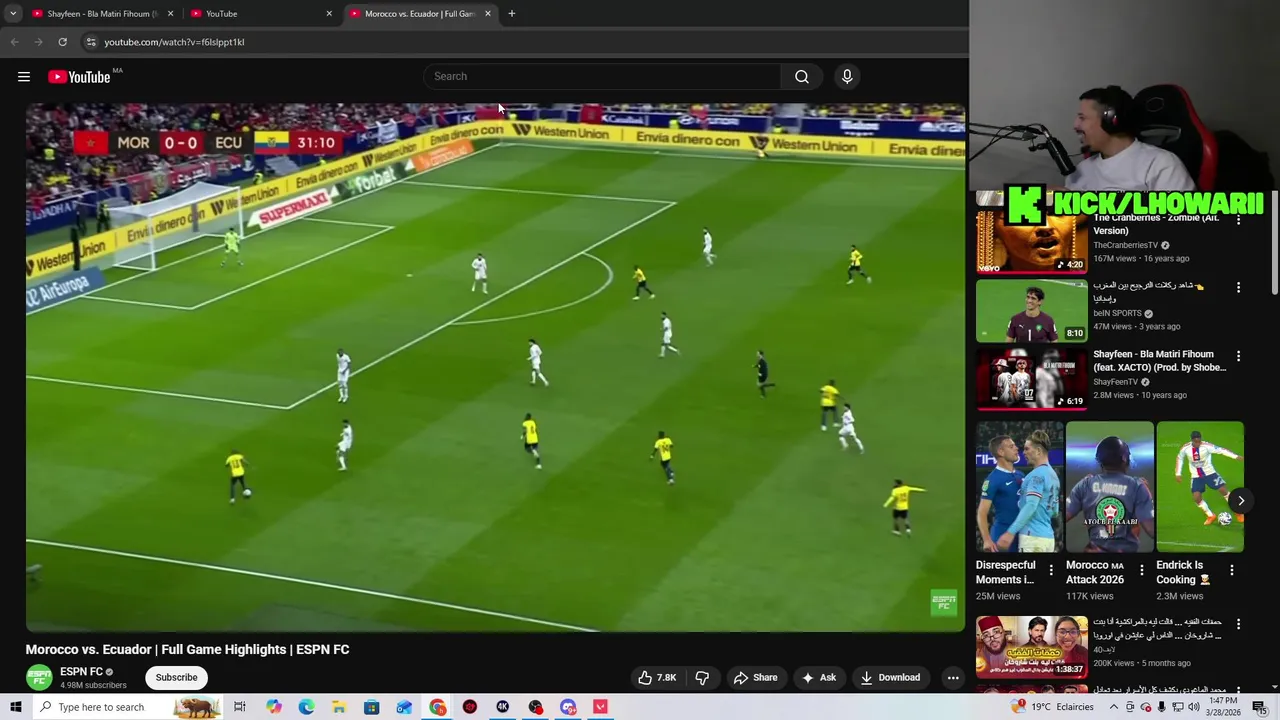Close the middle YouTube tab
1280x720 pixels.
[329, 14]
